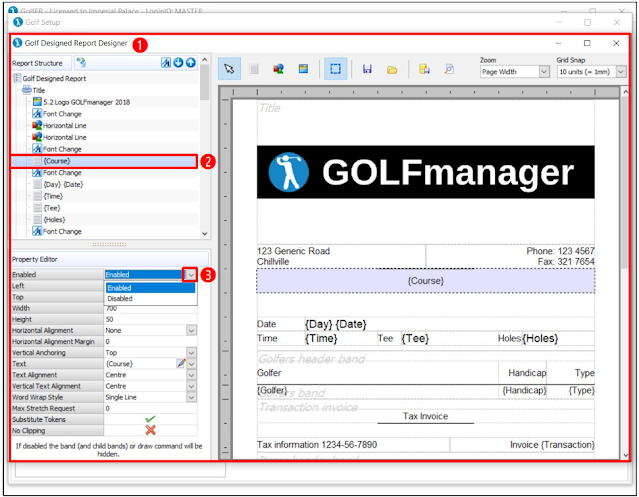Select the {Course} tree item
639x497 pixels.
[x=57, y=161]
